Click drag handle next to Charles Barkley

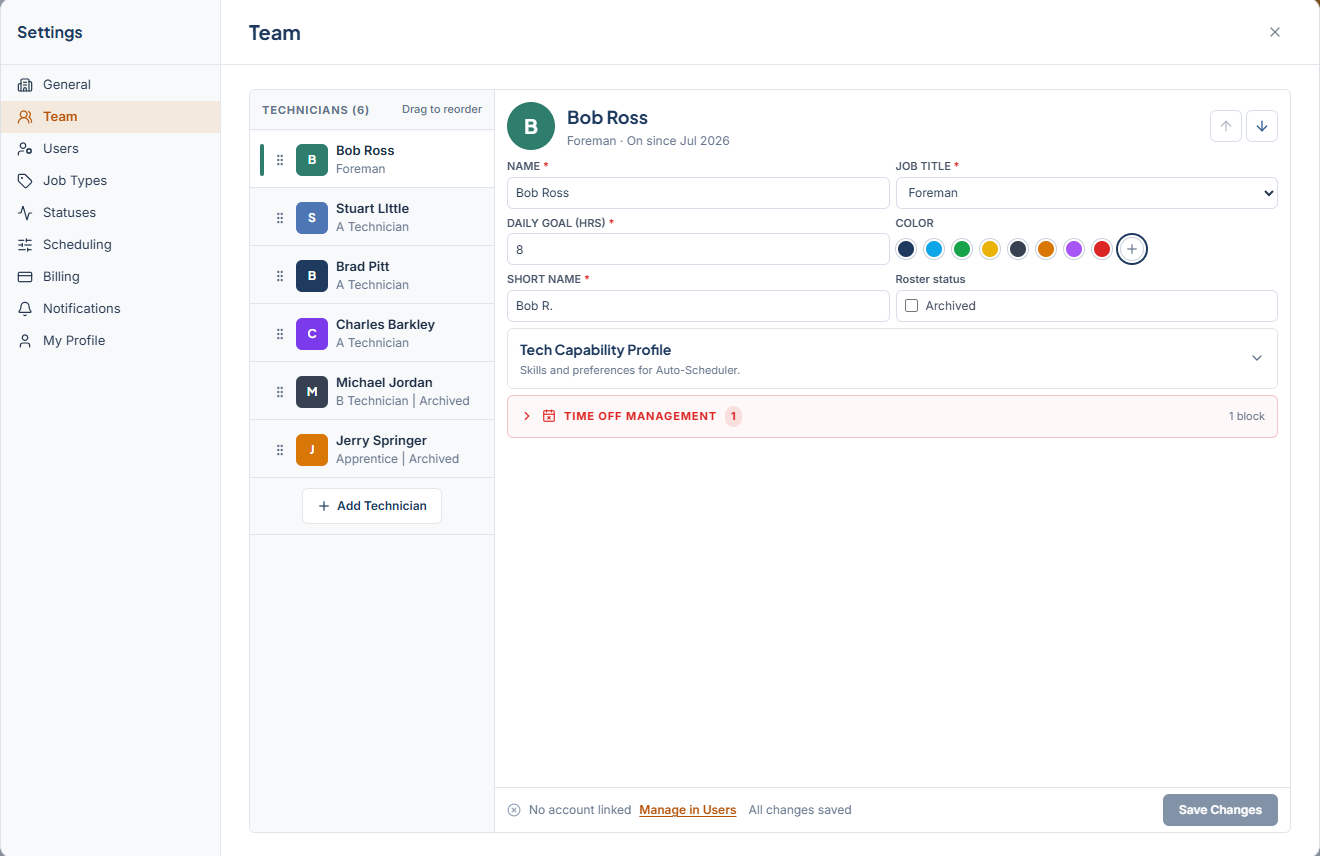tap(280, 334)
